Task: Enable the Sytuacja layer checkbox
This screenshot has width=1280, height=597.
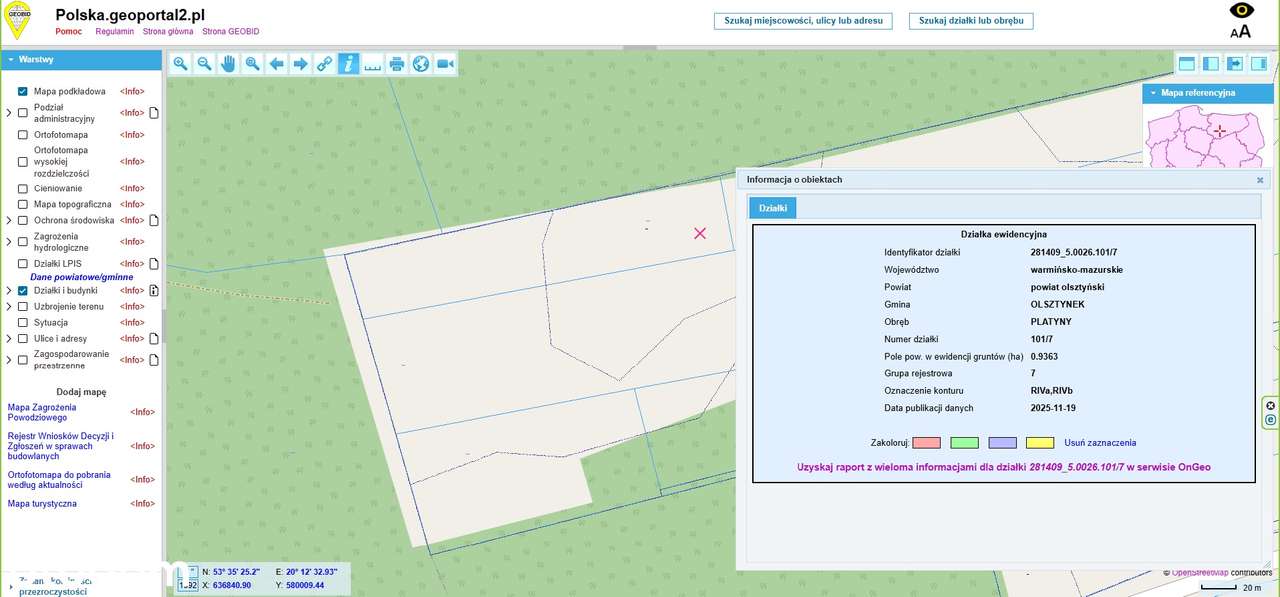Action: pyautogui.click(x=23, y=323)
